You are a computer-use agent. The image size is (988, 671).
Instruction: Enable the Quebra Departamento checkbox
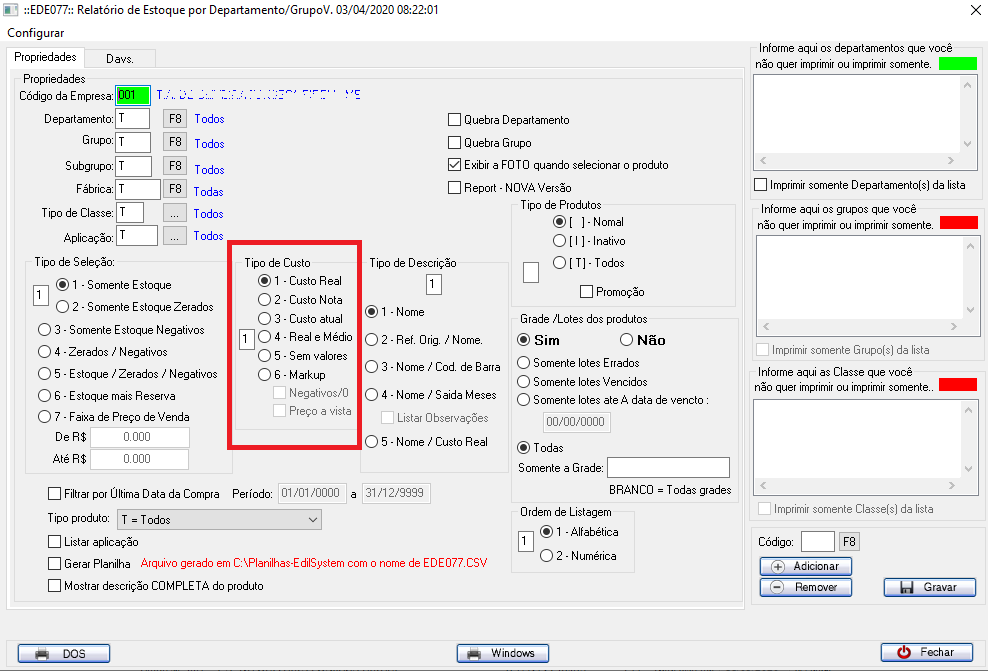pyautogui.click(x=455, y=120)
